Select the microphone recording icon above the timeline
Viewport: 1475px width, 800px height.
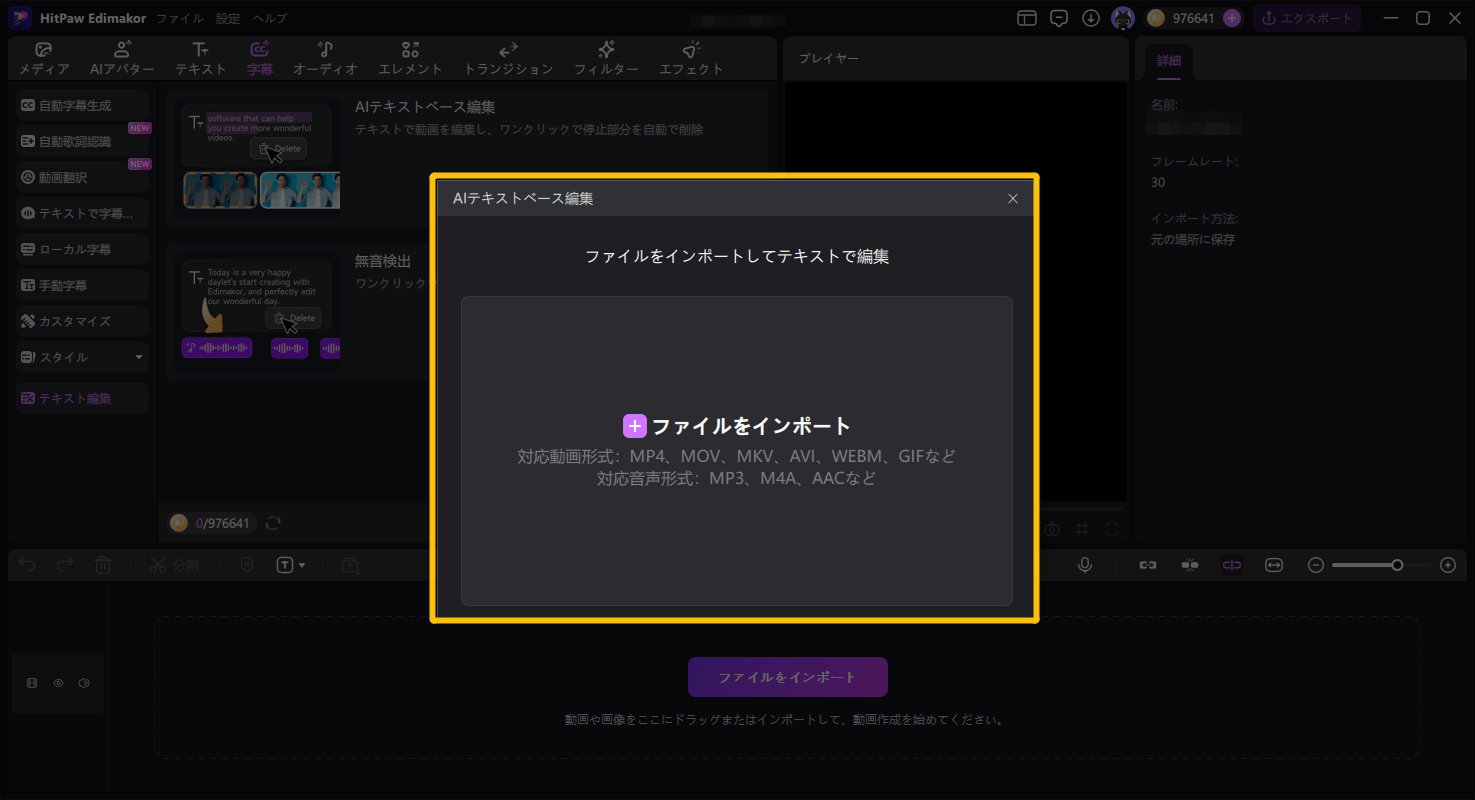pyautogui.click(x=1085, y=565)
